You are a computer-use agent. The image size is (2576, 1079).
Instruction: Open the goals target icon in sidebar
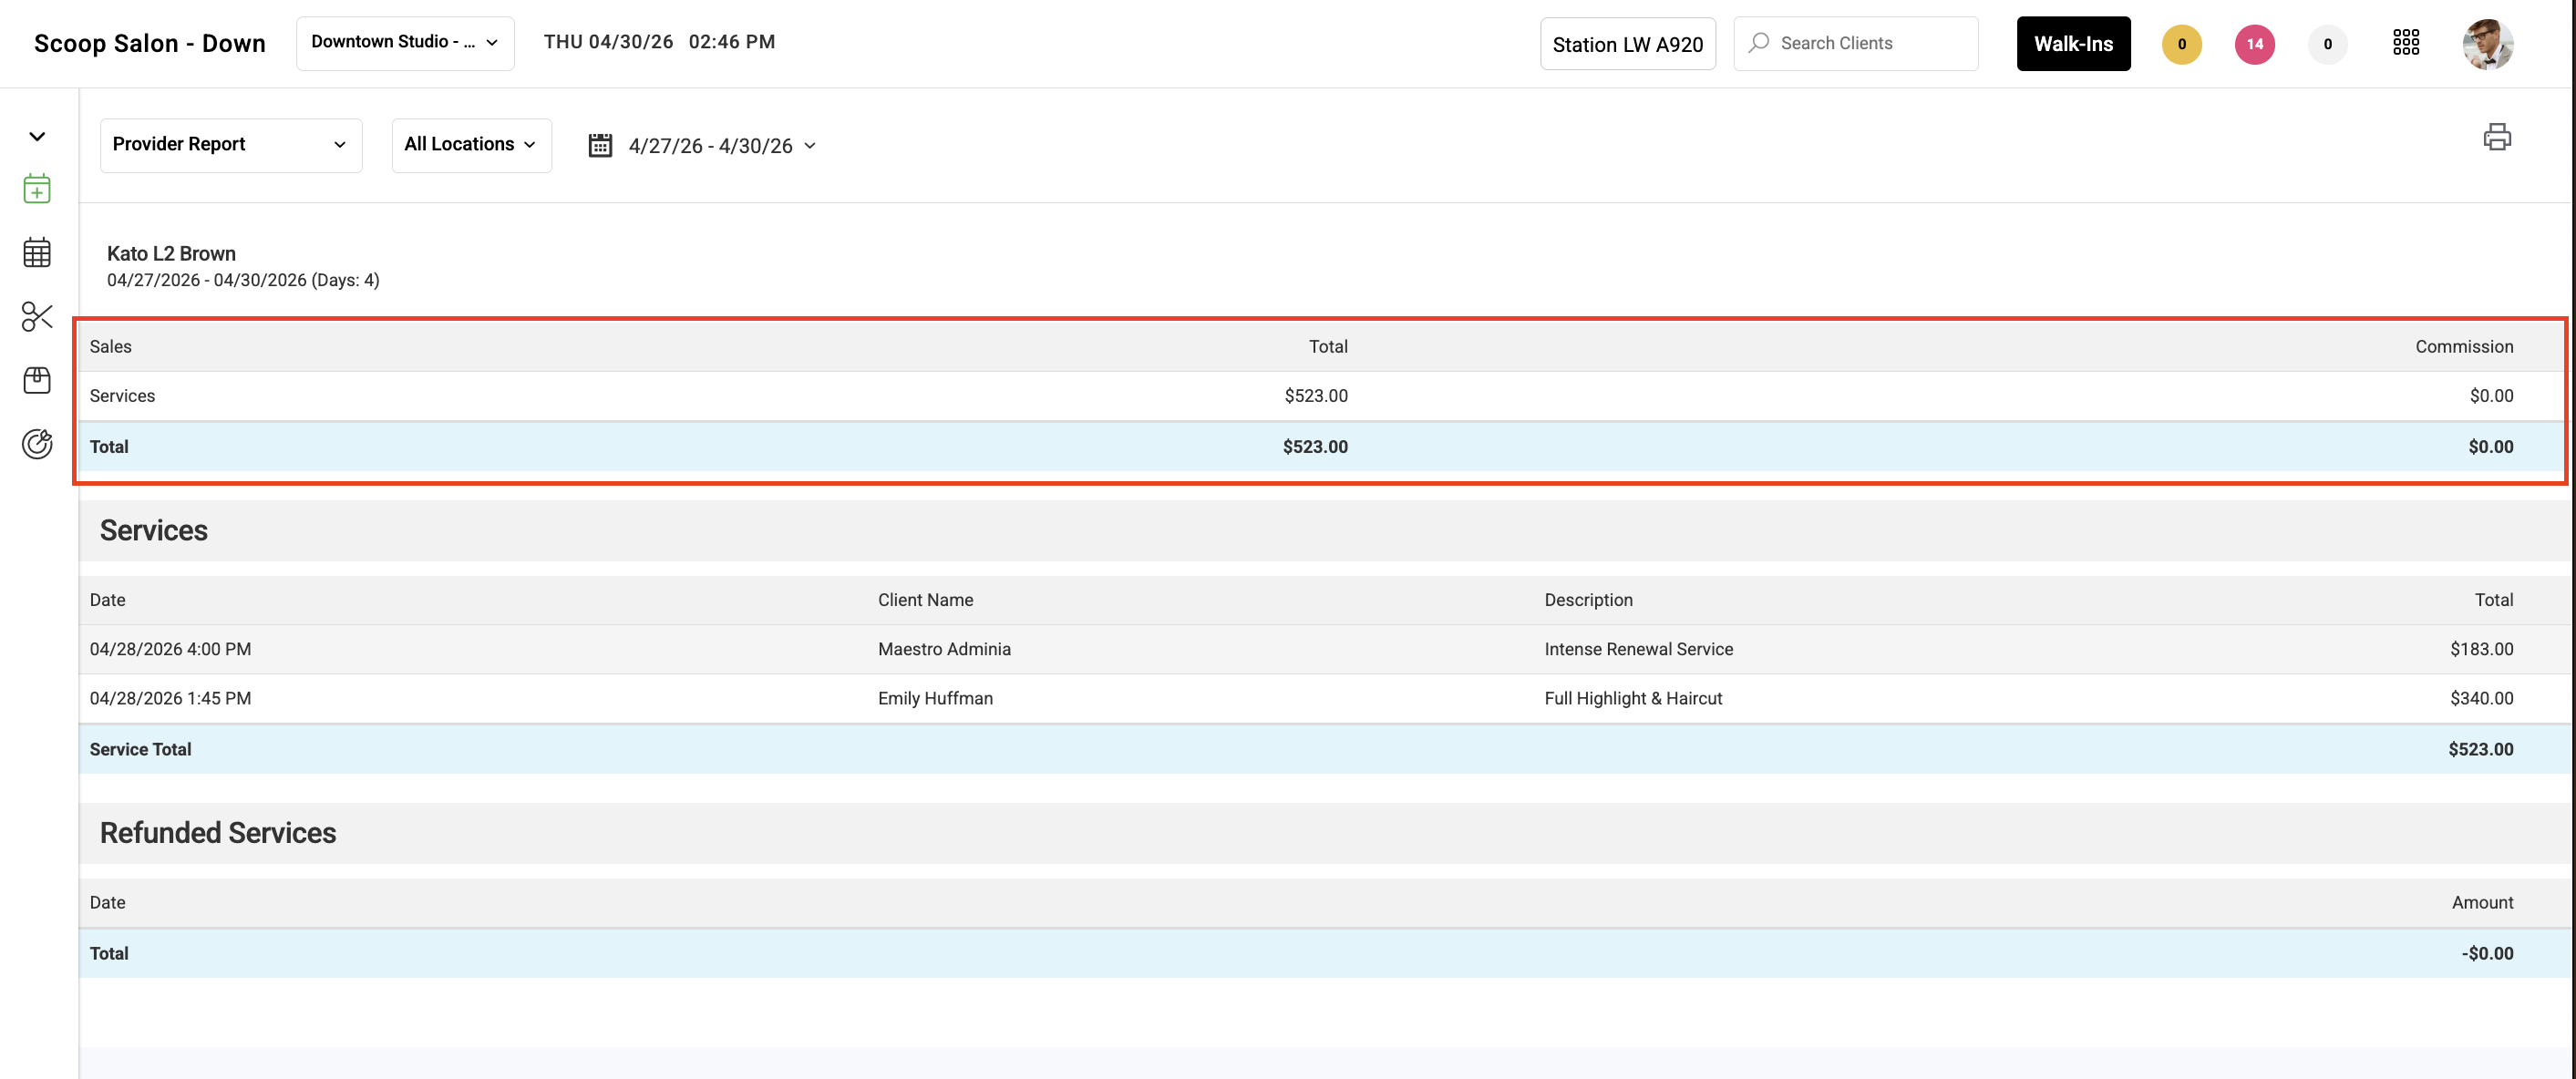[x=37, y=444]
